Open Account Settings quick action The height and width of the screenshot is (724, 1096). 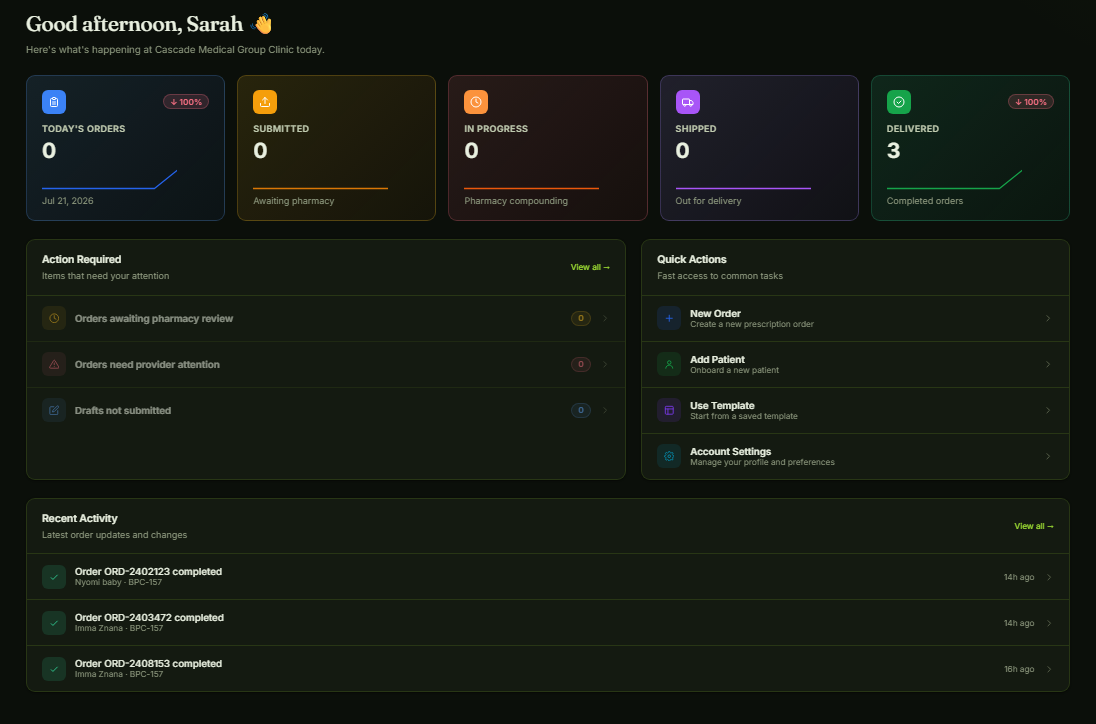[x=855, y=456]
